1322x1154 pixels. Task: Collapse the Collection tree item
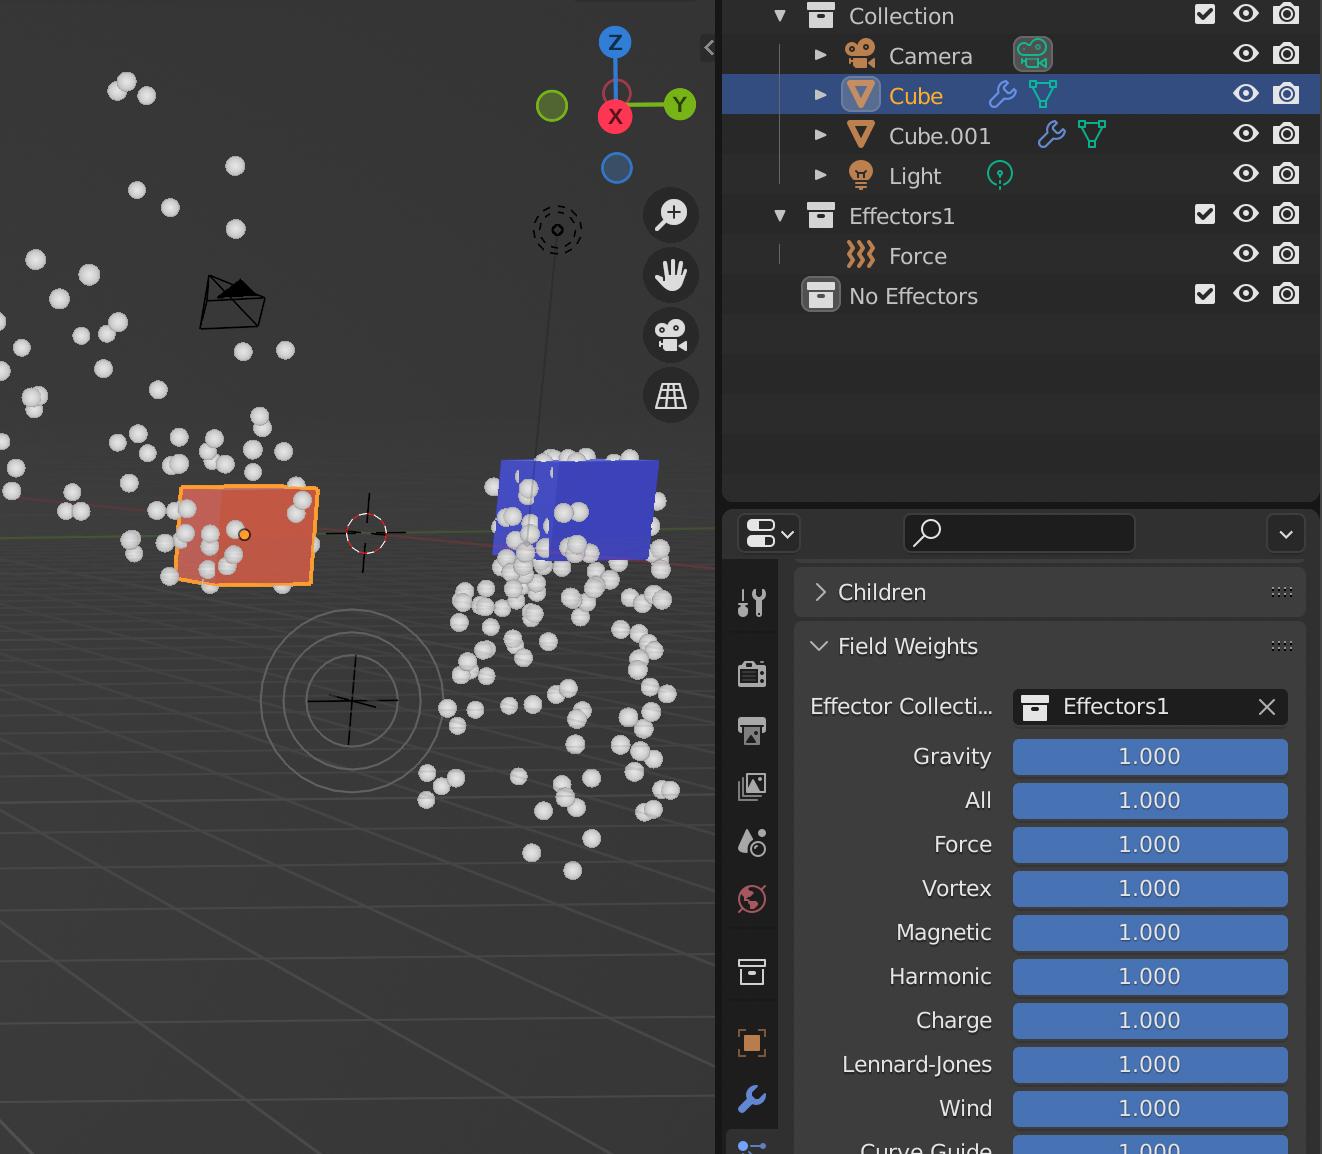(780, 15)
